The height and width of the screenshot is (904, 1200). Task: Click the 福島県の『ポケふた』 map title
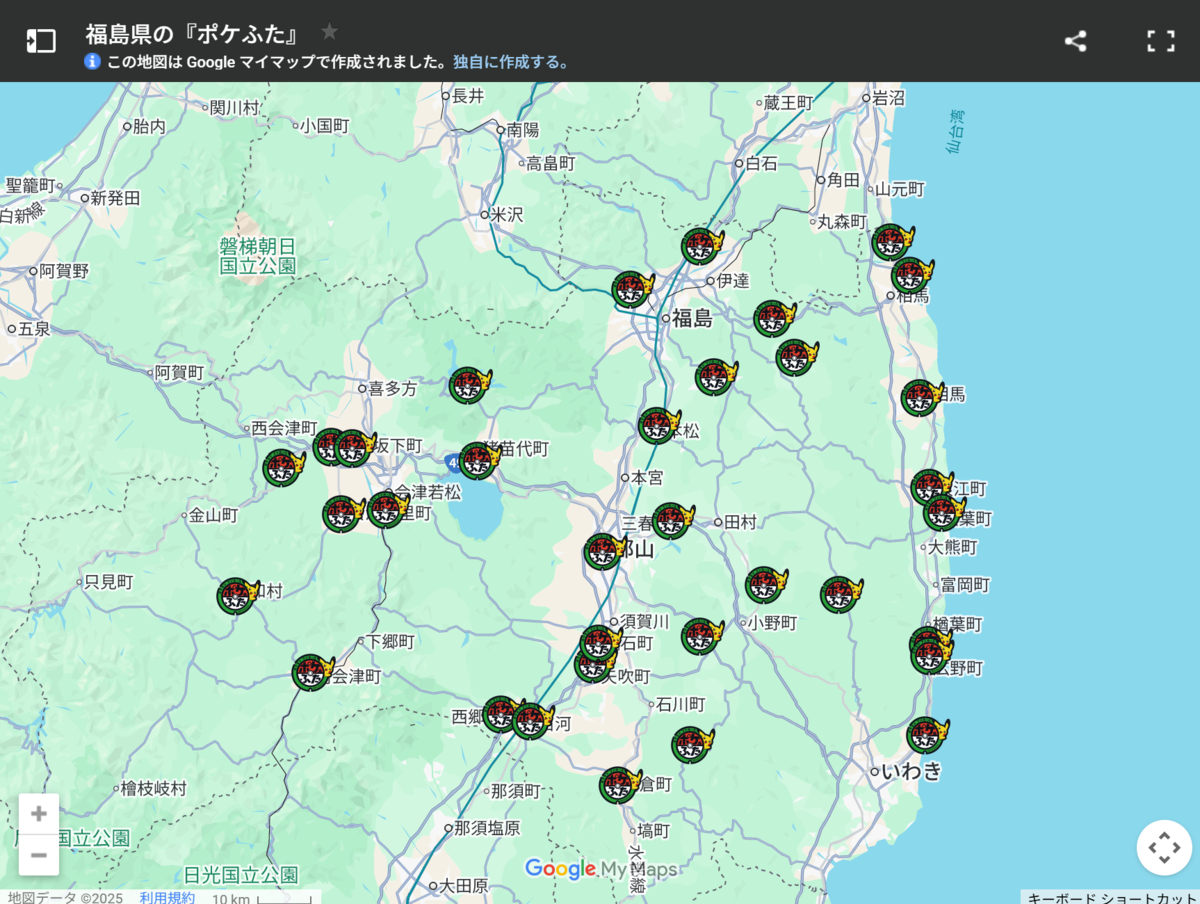193,34
